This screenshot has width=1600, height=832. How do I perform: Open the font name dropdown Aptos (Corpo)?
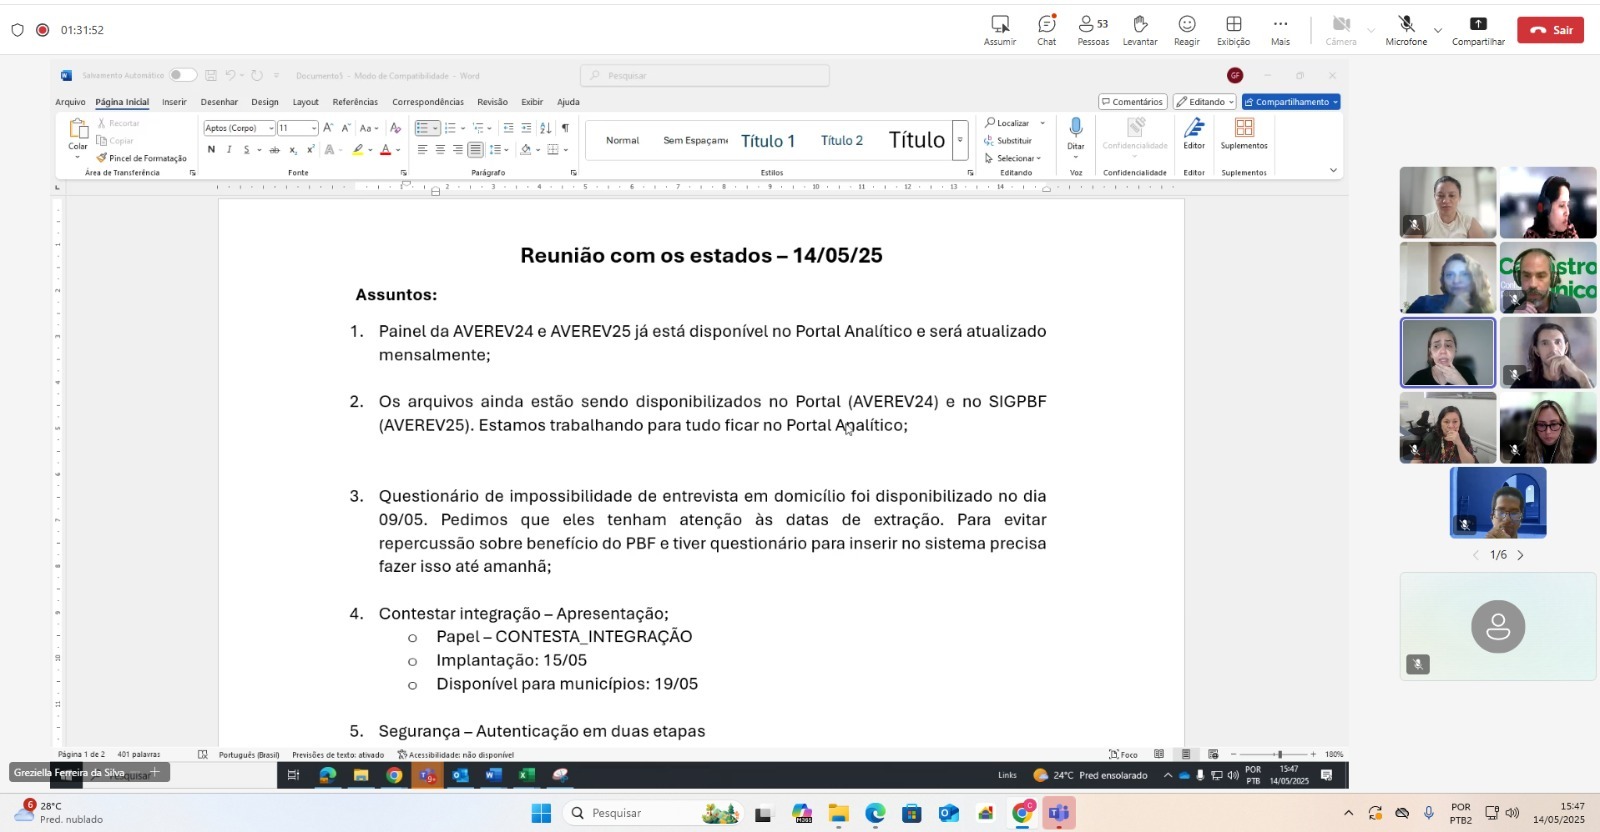point(240,128)
